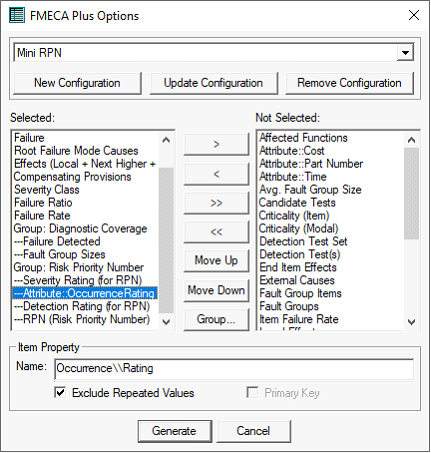431x453 pixels.
Task: Click the FMECA Plus Options title icon
Action: pyautogui.click(x=17, y=15)
